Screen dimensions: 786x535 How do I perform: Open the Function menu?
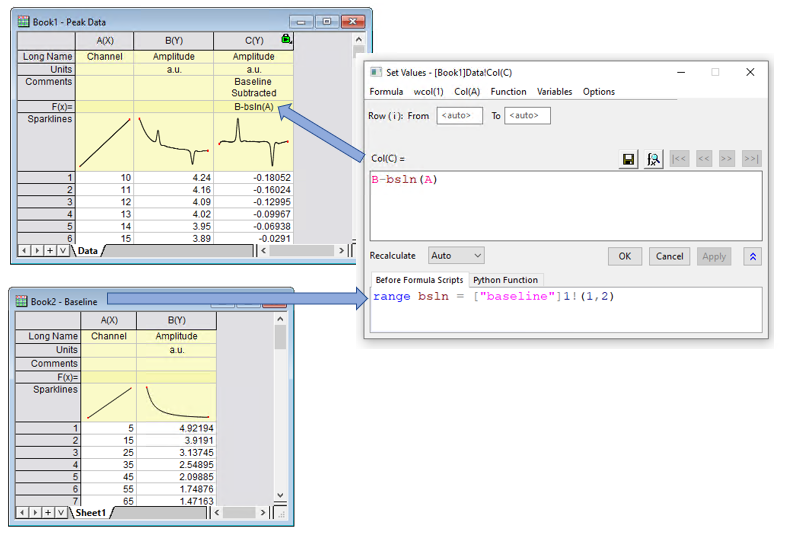point(508,92)
